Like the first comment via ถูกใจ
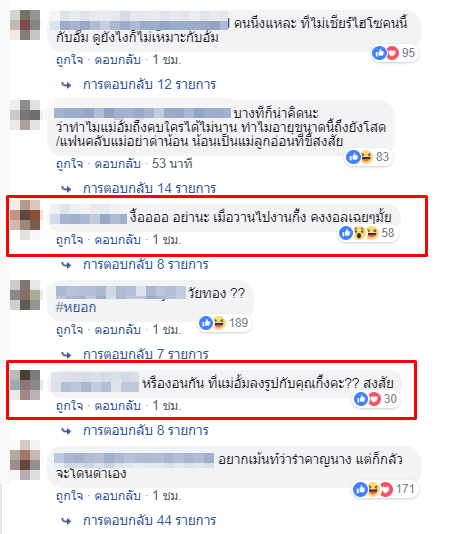 [x=69, y=60]
